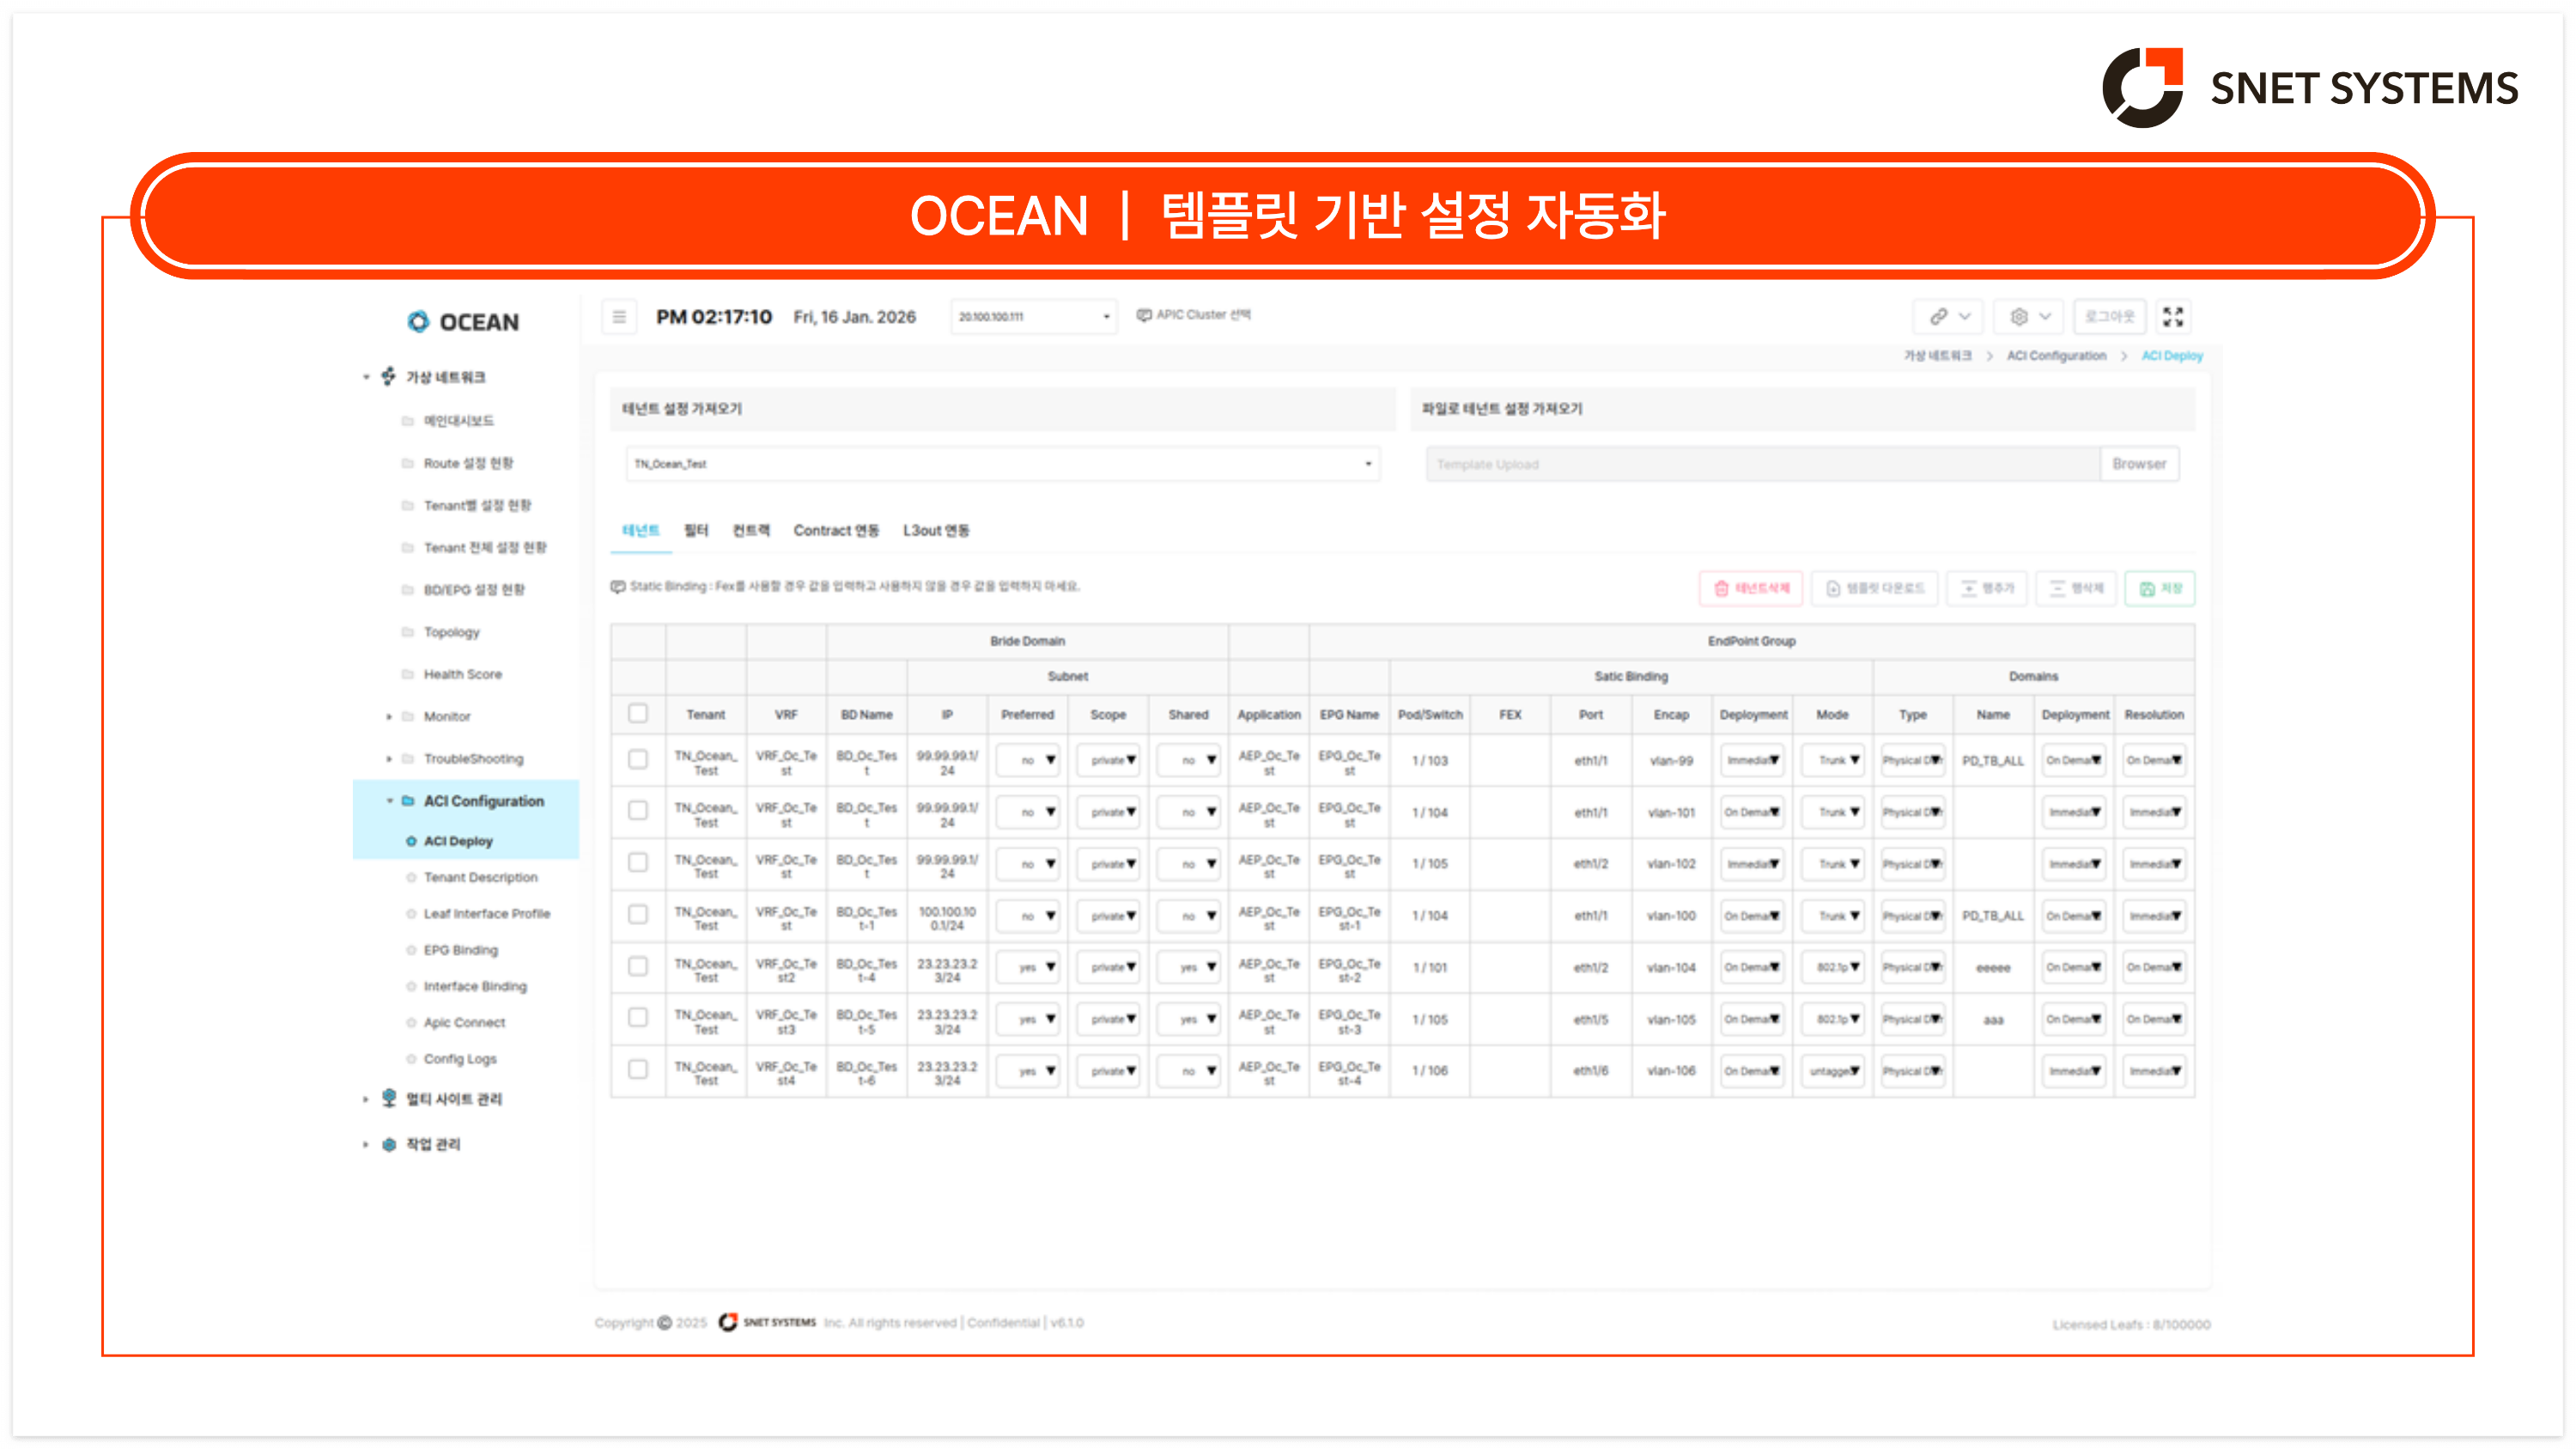Click the 로그아웃 logout button
The width and height of the screenshot is (2576, 1449).
tap(2108, 317)
